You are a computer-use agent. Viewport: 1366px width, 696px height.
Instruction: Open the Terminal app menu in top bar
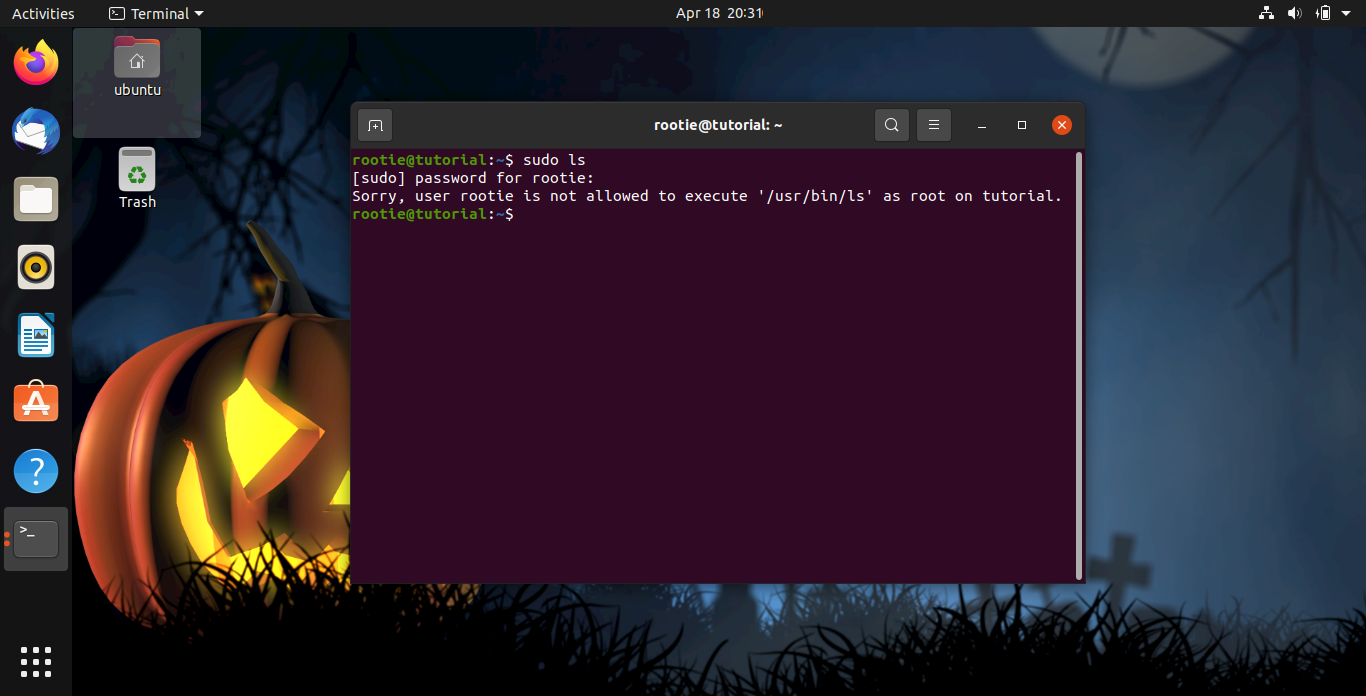coord(155,13)
